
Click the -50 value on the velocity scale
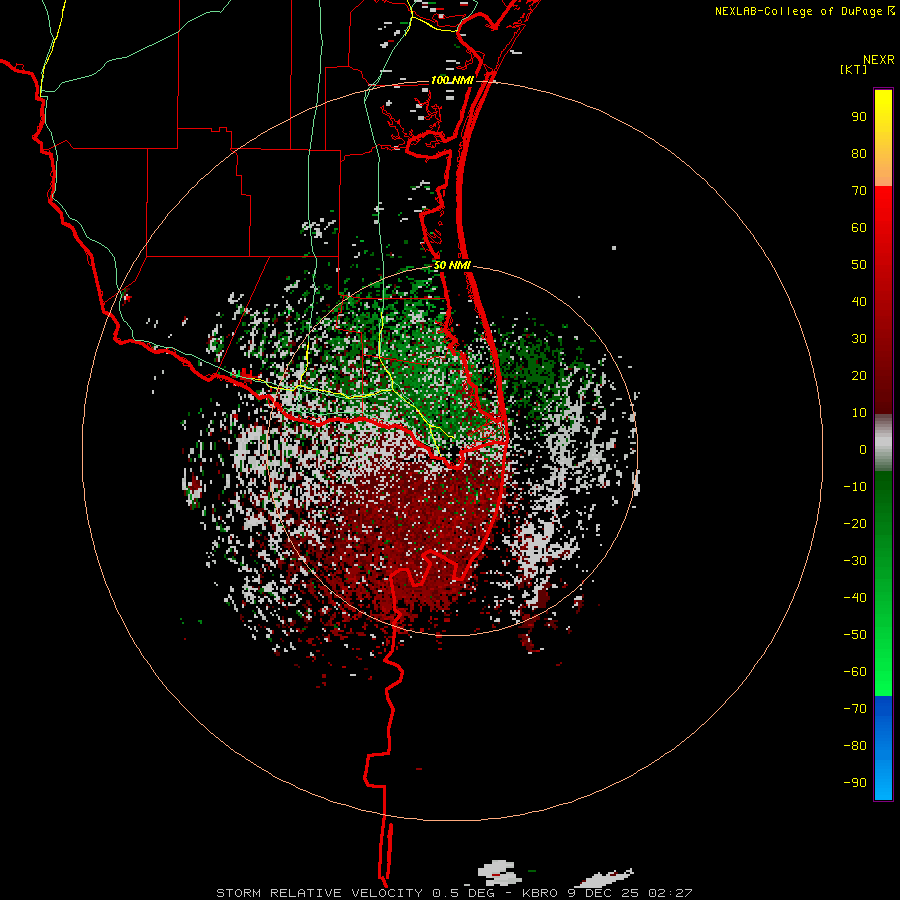coord(855,635)
